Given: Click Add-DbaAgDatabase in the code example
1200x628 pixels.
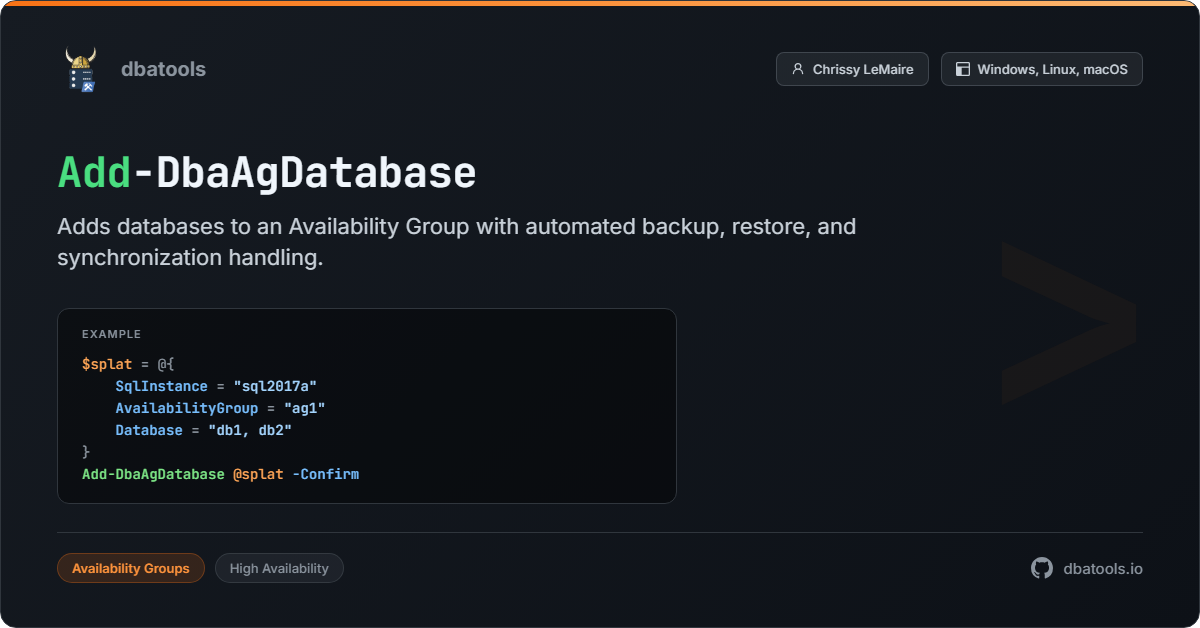Looking at the screenshot, I should tap(153, 474).
